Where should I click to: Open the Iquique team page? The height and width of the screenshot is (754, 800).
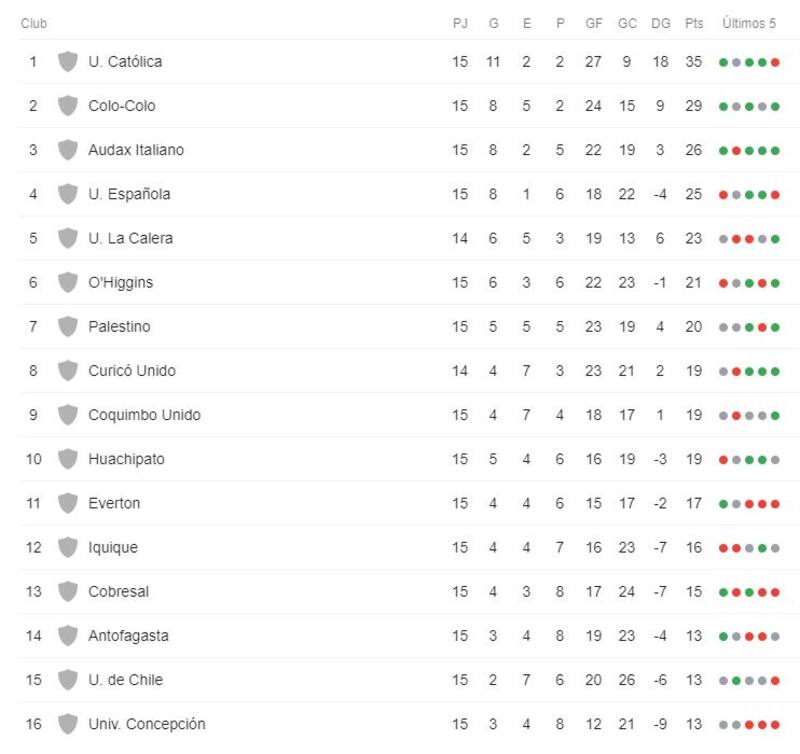(113, 547)
